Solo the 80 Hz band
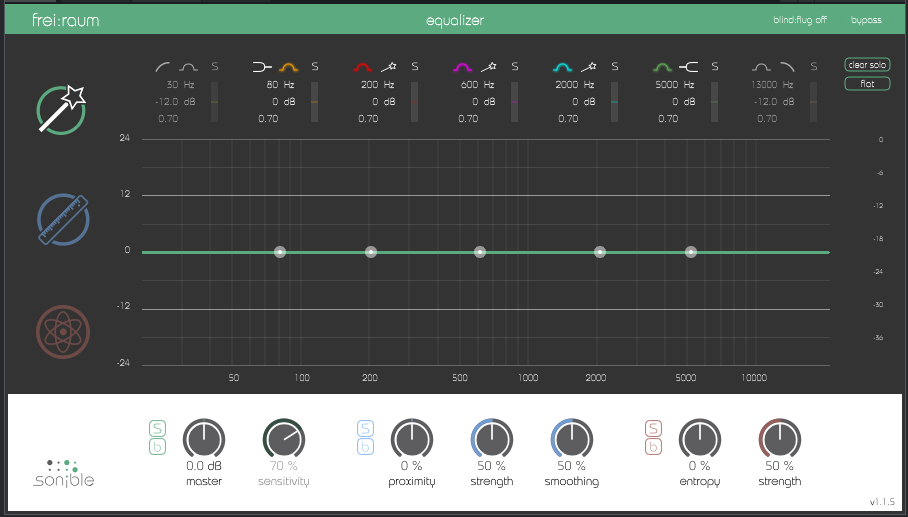This screenshot has height=517, width=908. pos(315,67)
